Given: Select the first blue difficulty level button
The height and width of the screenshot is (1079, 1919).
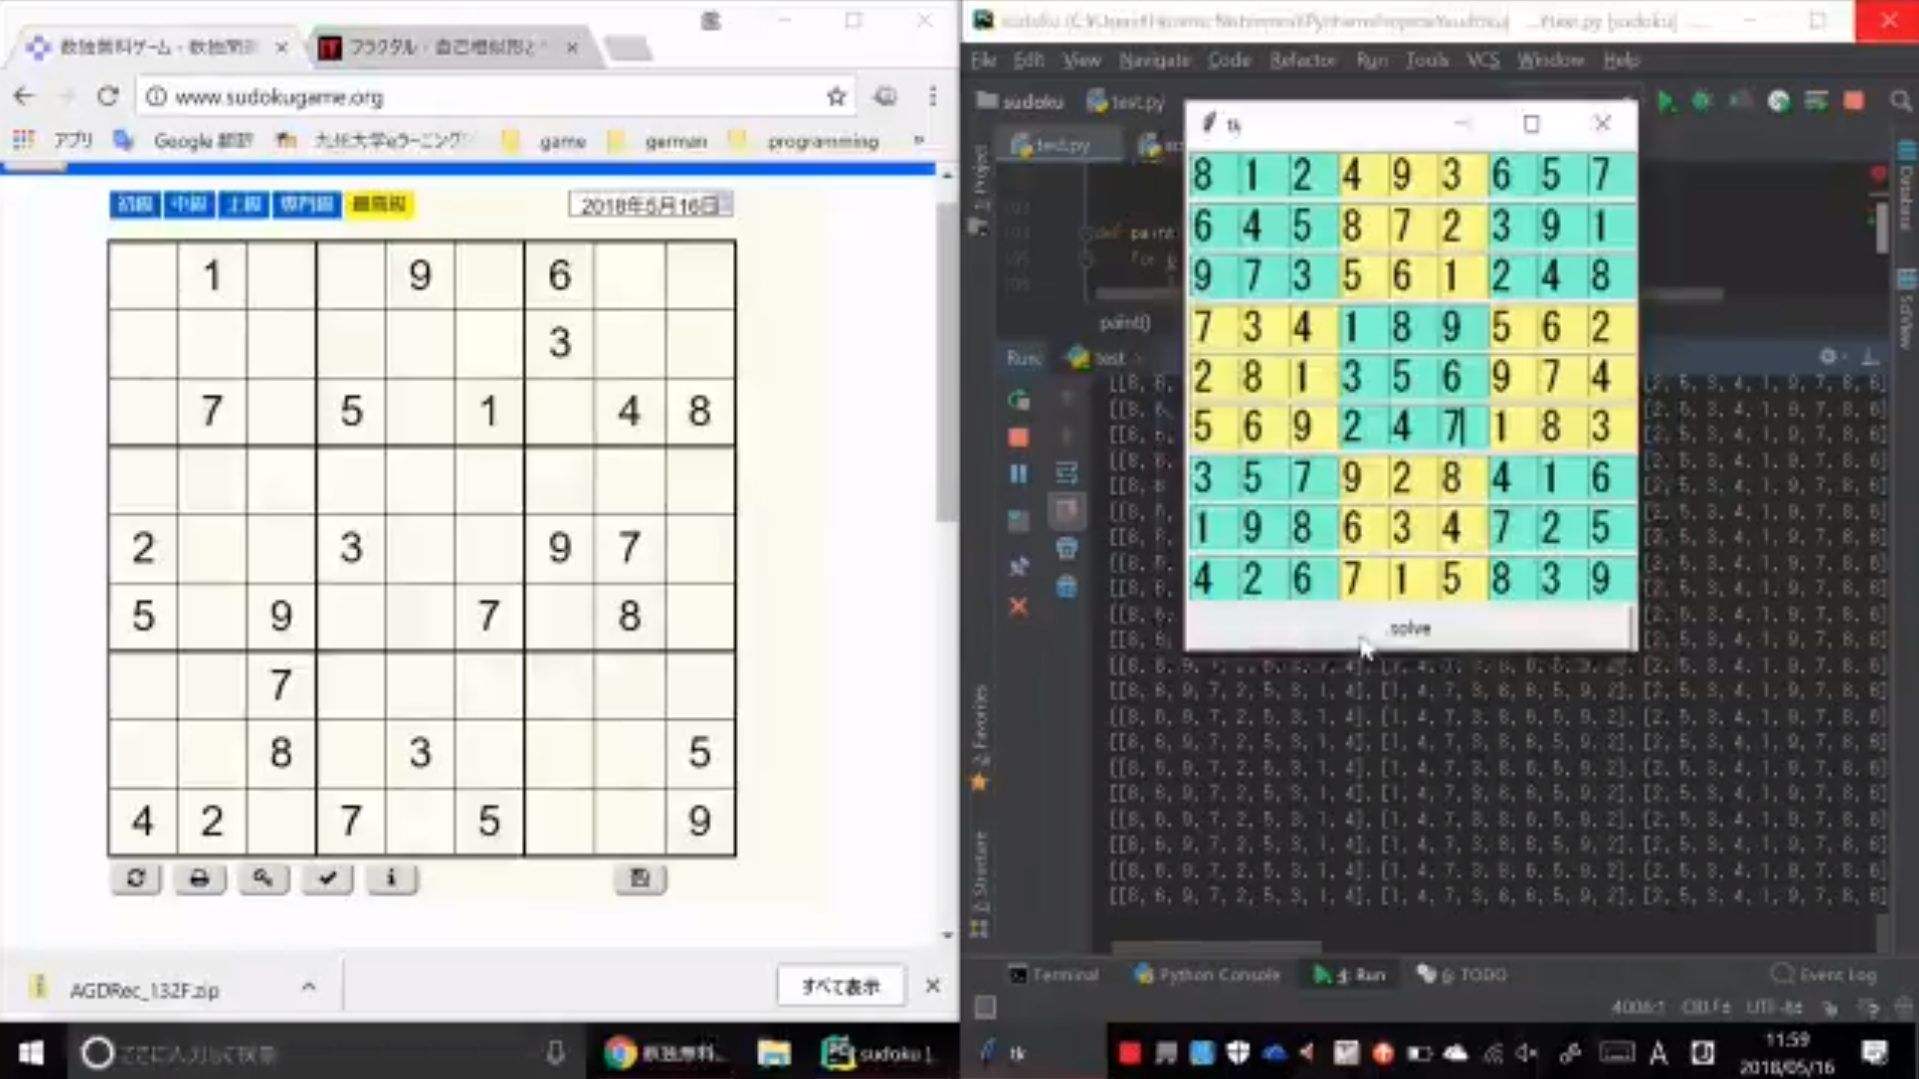Looking at the screenshot, I should 135,204.
